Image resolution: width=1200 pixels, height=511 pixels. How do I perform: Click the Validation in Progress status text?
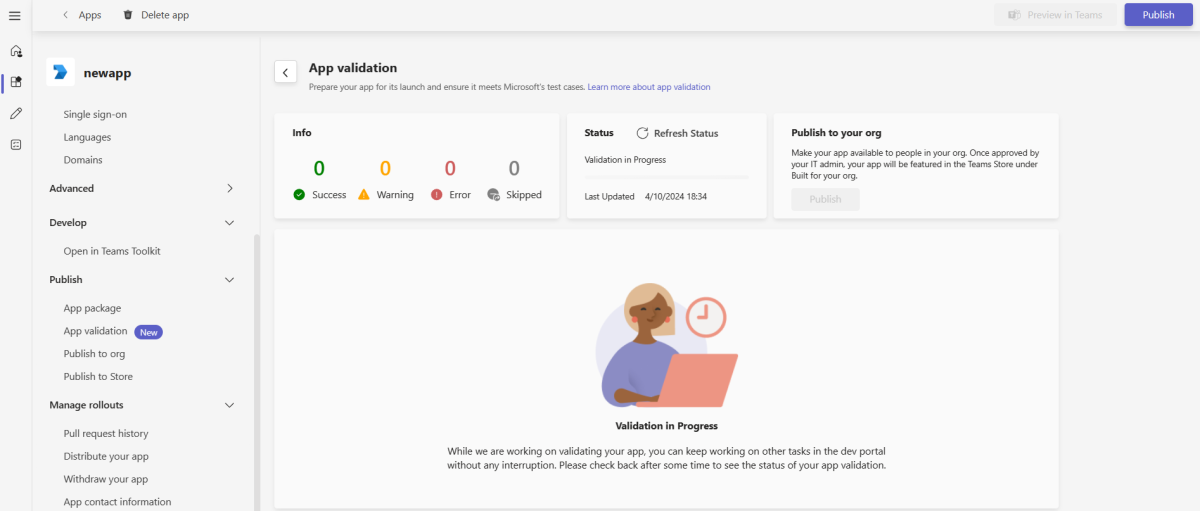tap(625, 160)
